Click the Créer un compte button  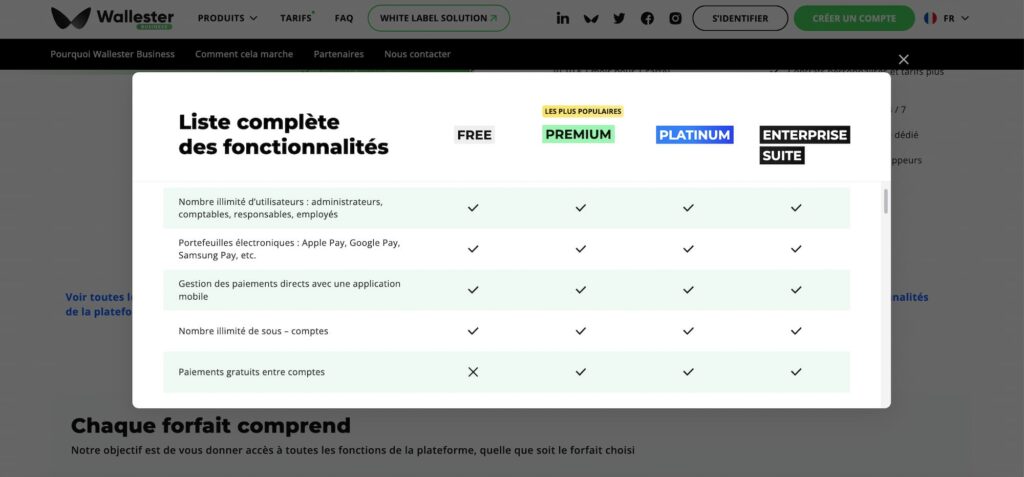(x=854, y=18)
